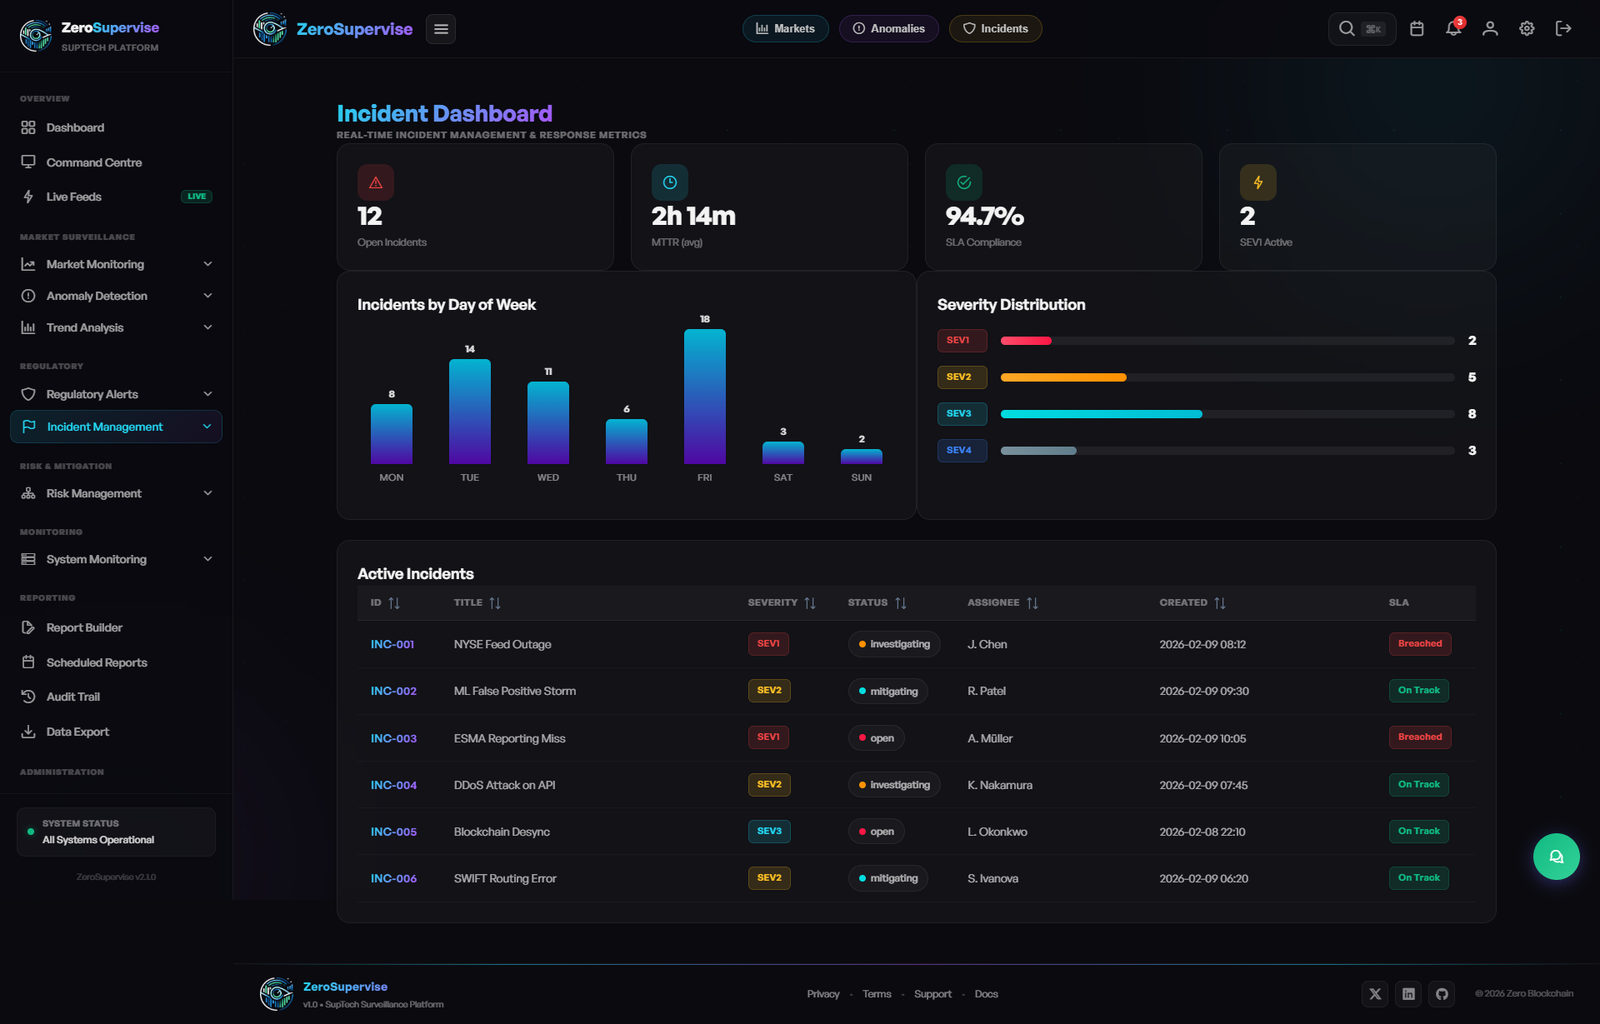Open settings gear icon
The width and height of the screenshot is (1600, 1024).
click(1527, 29)
